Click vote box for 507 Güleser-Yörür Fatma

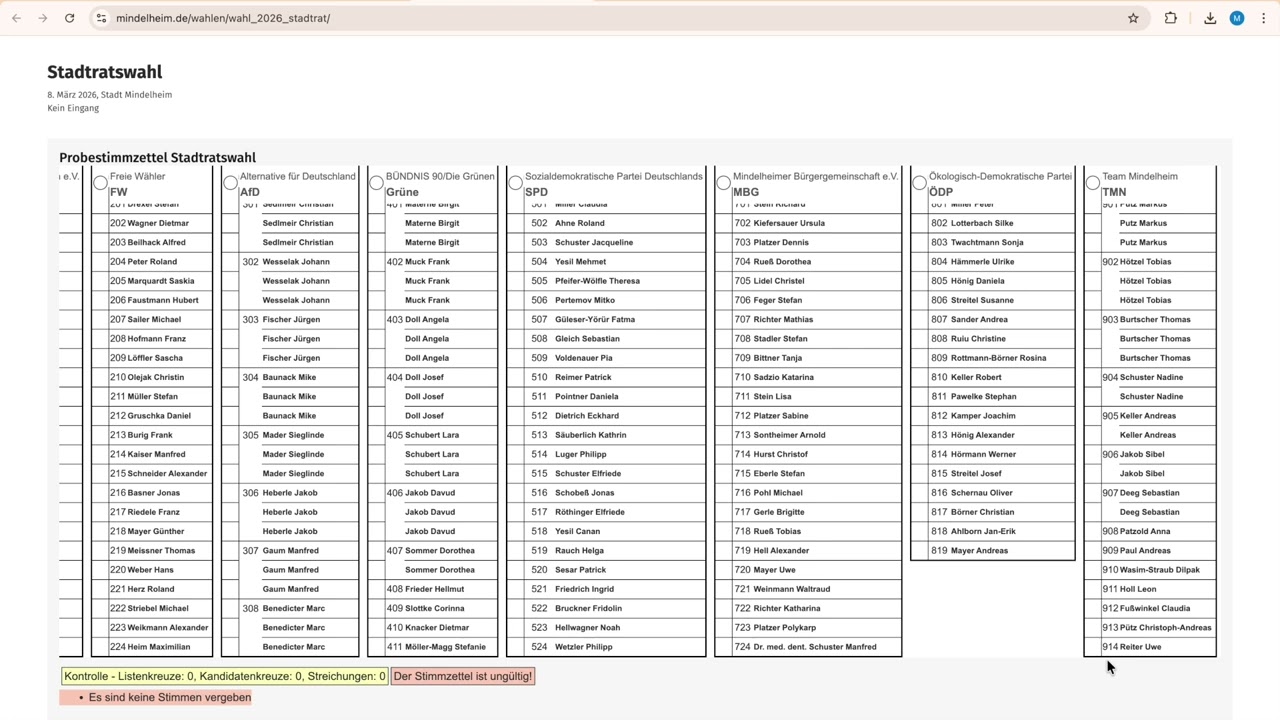click(515, 320)
